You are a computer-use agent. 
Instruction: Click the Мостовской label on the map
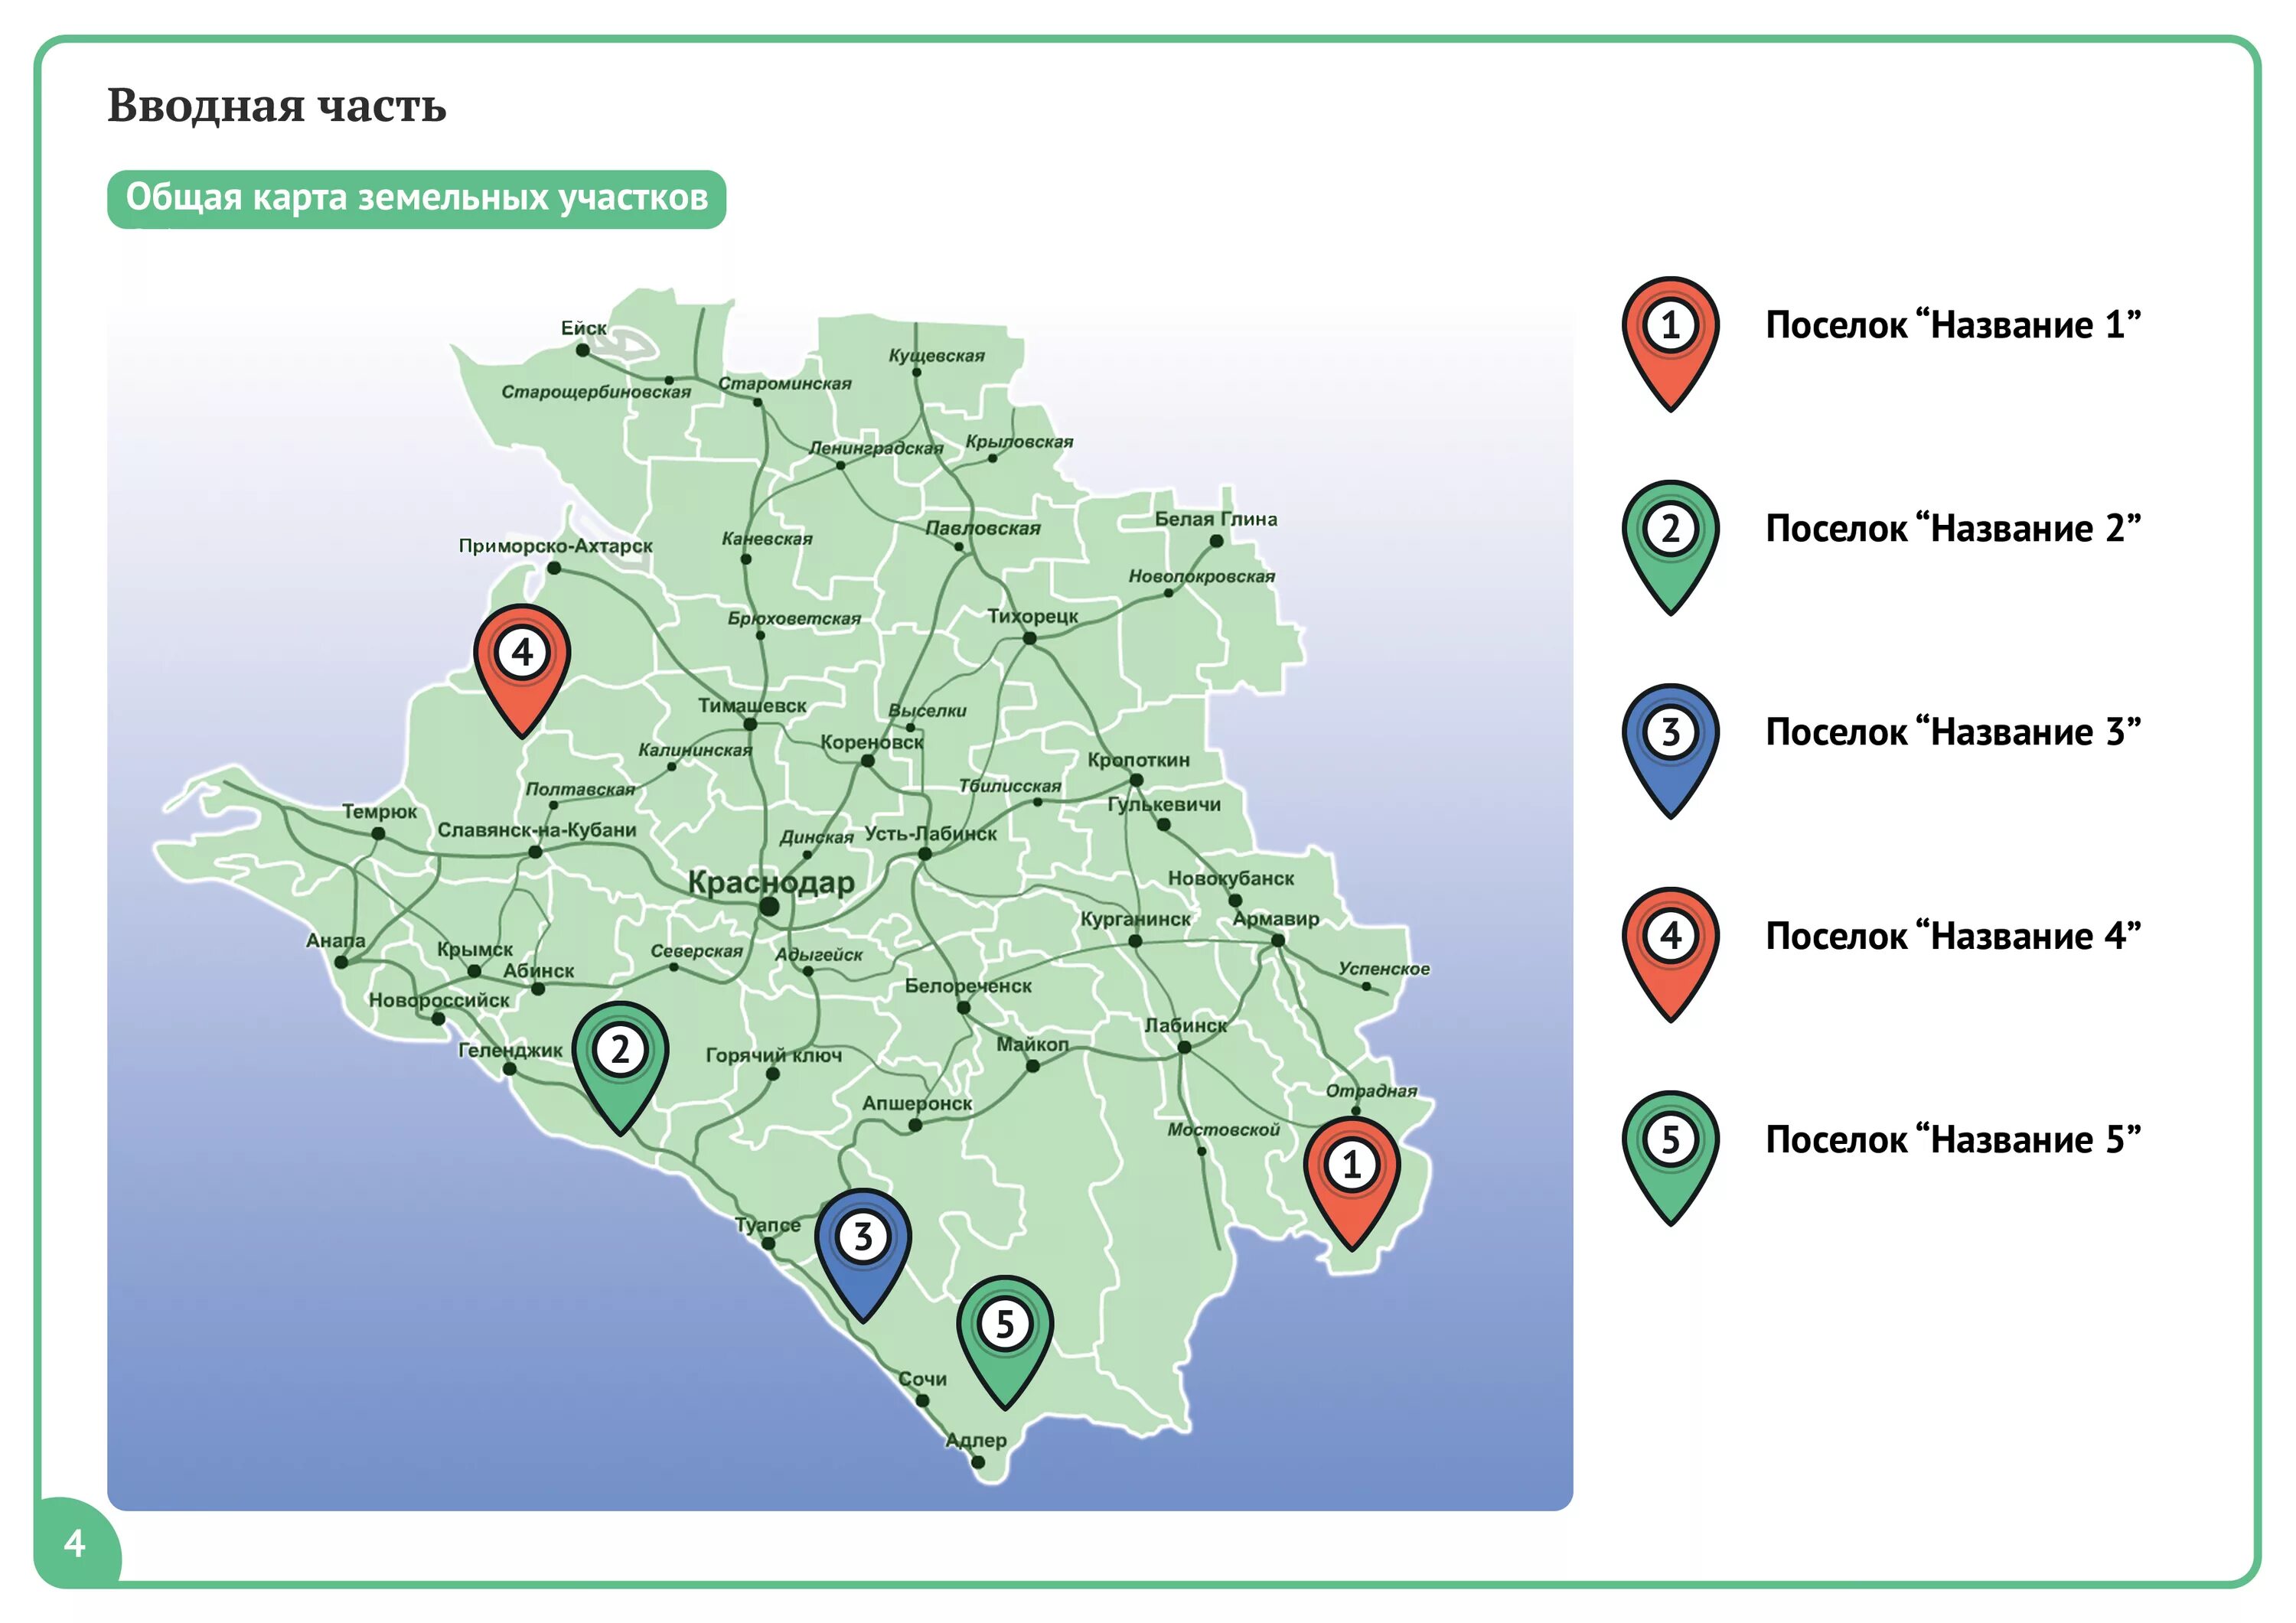(1224, 1130)
